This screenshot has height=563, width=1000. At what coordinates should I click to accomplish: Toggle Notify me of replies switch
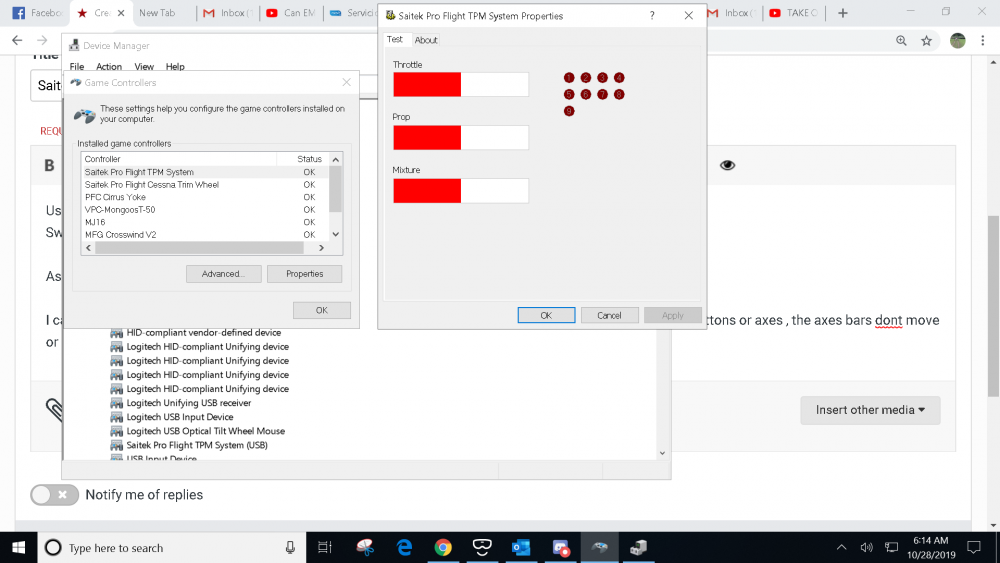click(54, 495)
